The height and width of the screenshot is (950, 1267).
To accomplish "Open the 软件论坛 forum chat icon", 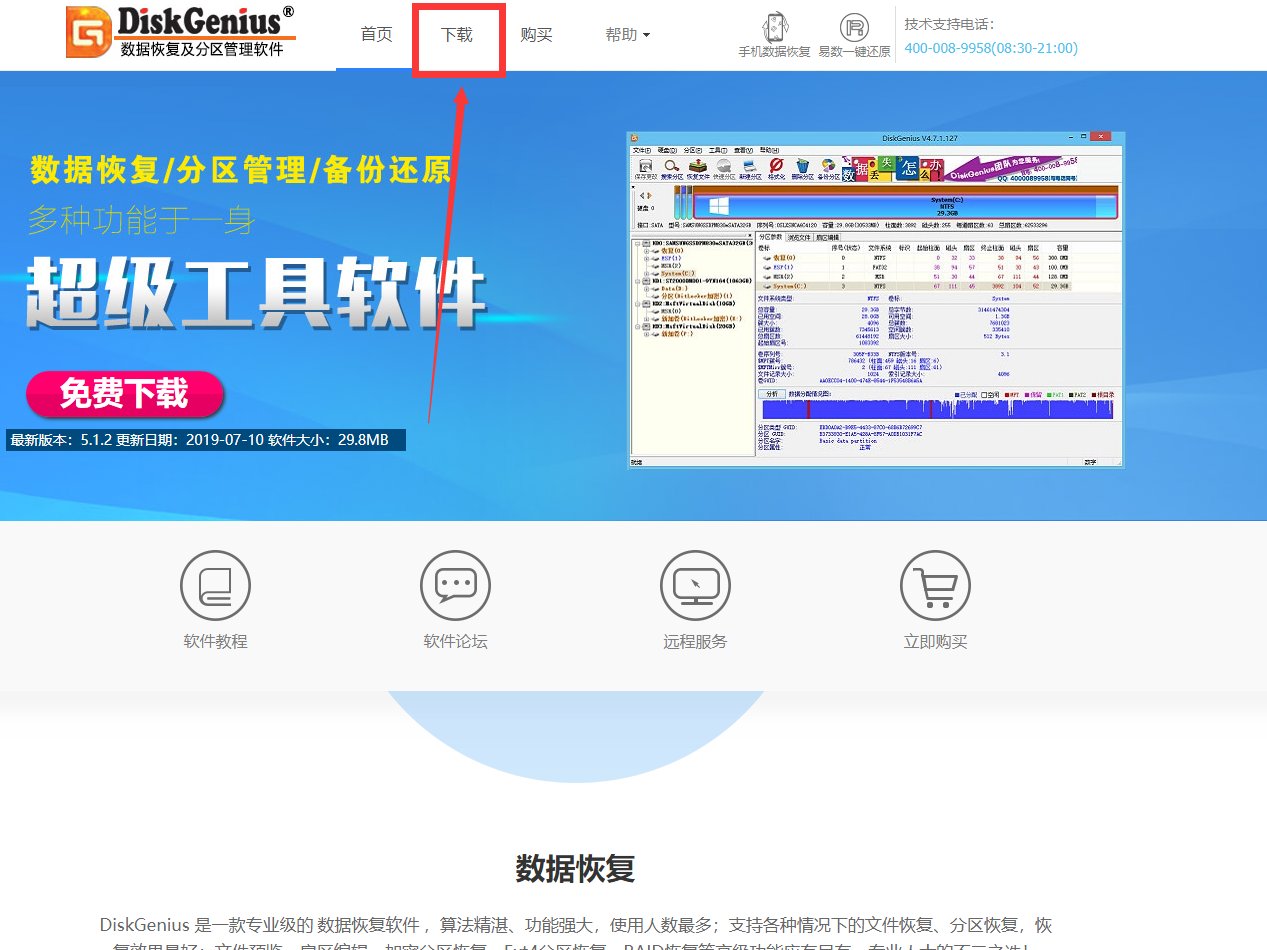I will [455, 585].
